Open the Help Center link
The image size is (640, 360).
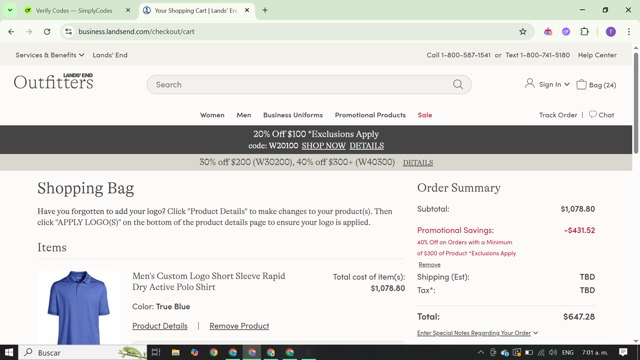[x=597, y=55]
